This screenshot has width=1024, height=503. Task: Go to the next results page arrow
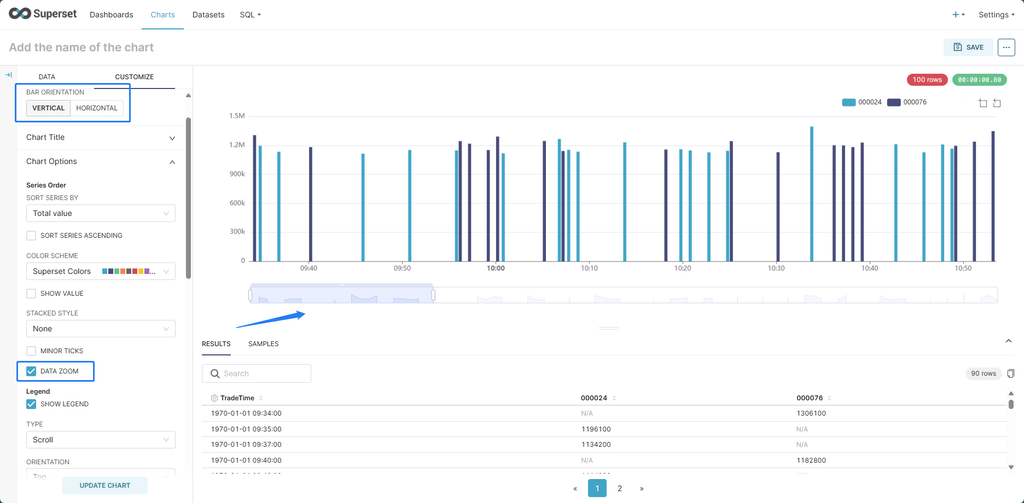coord(641,488)
